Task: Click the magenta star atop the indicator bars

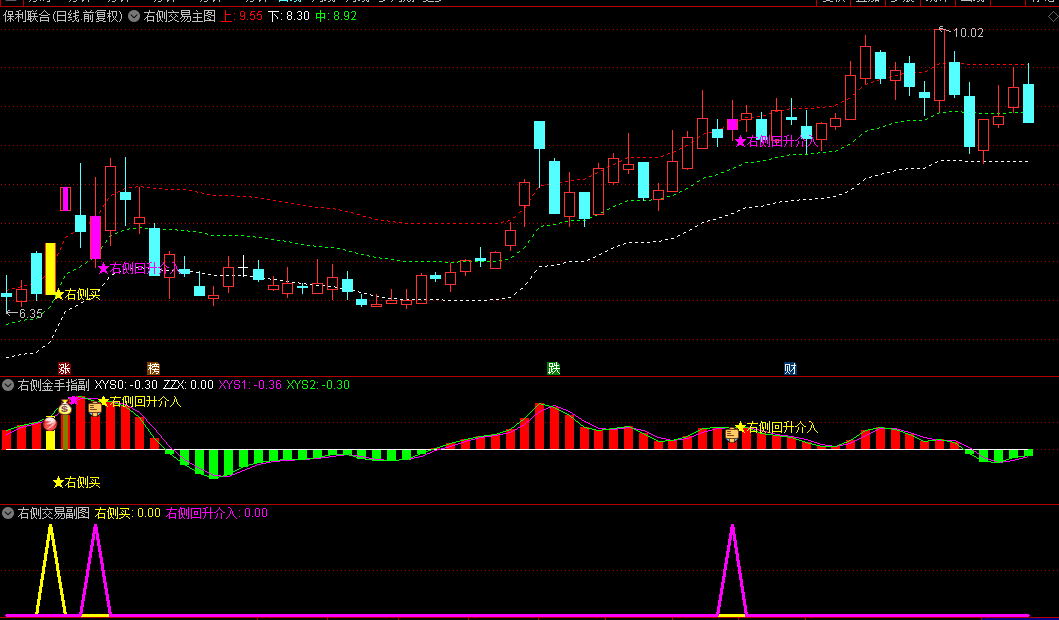Action: click(74, 399)
